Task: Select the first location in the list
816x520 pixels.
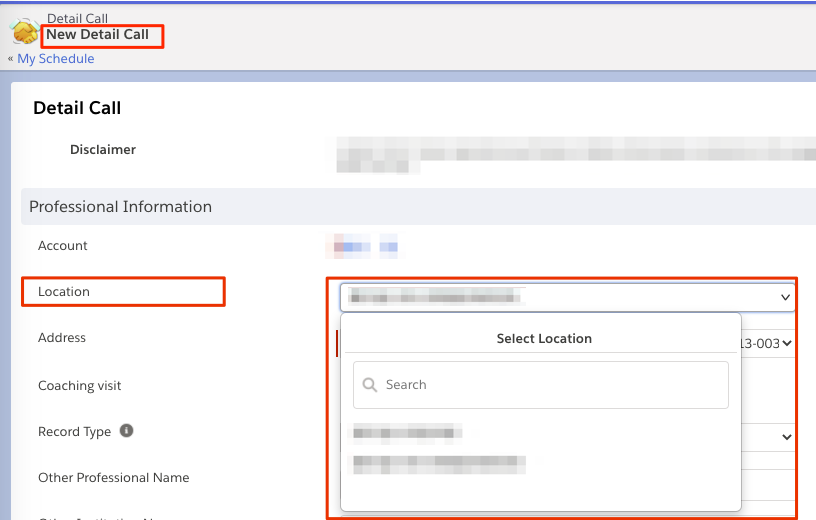Action: (x=407, y=433)
